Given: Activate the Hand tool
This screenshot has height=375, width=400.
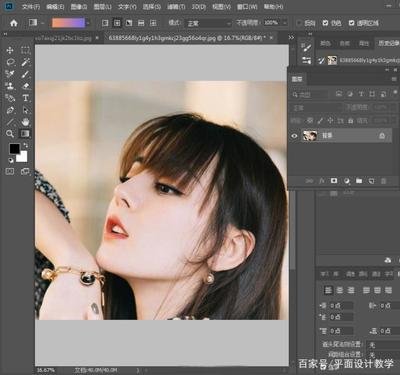Looking at the screenshot, I should (x=25, y=122).
